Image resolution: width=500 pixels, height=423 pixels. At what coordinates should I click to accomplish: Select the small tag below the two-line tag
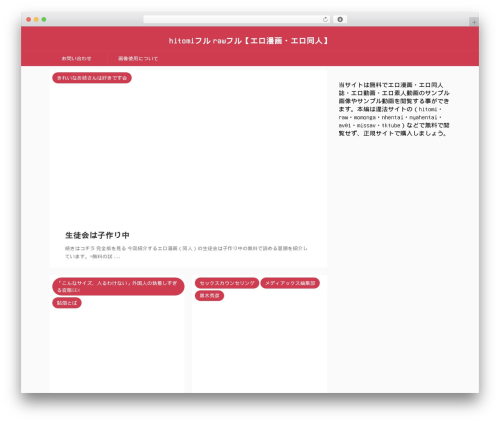[x=67, y=303]
